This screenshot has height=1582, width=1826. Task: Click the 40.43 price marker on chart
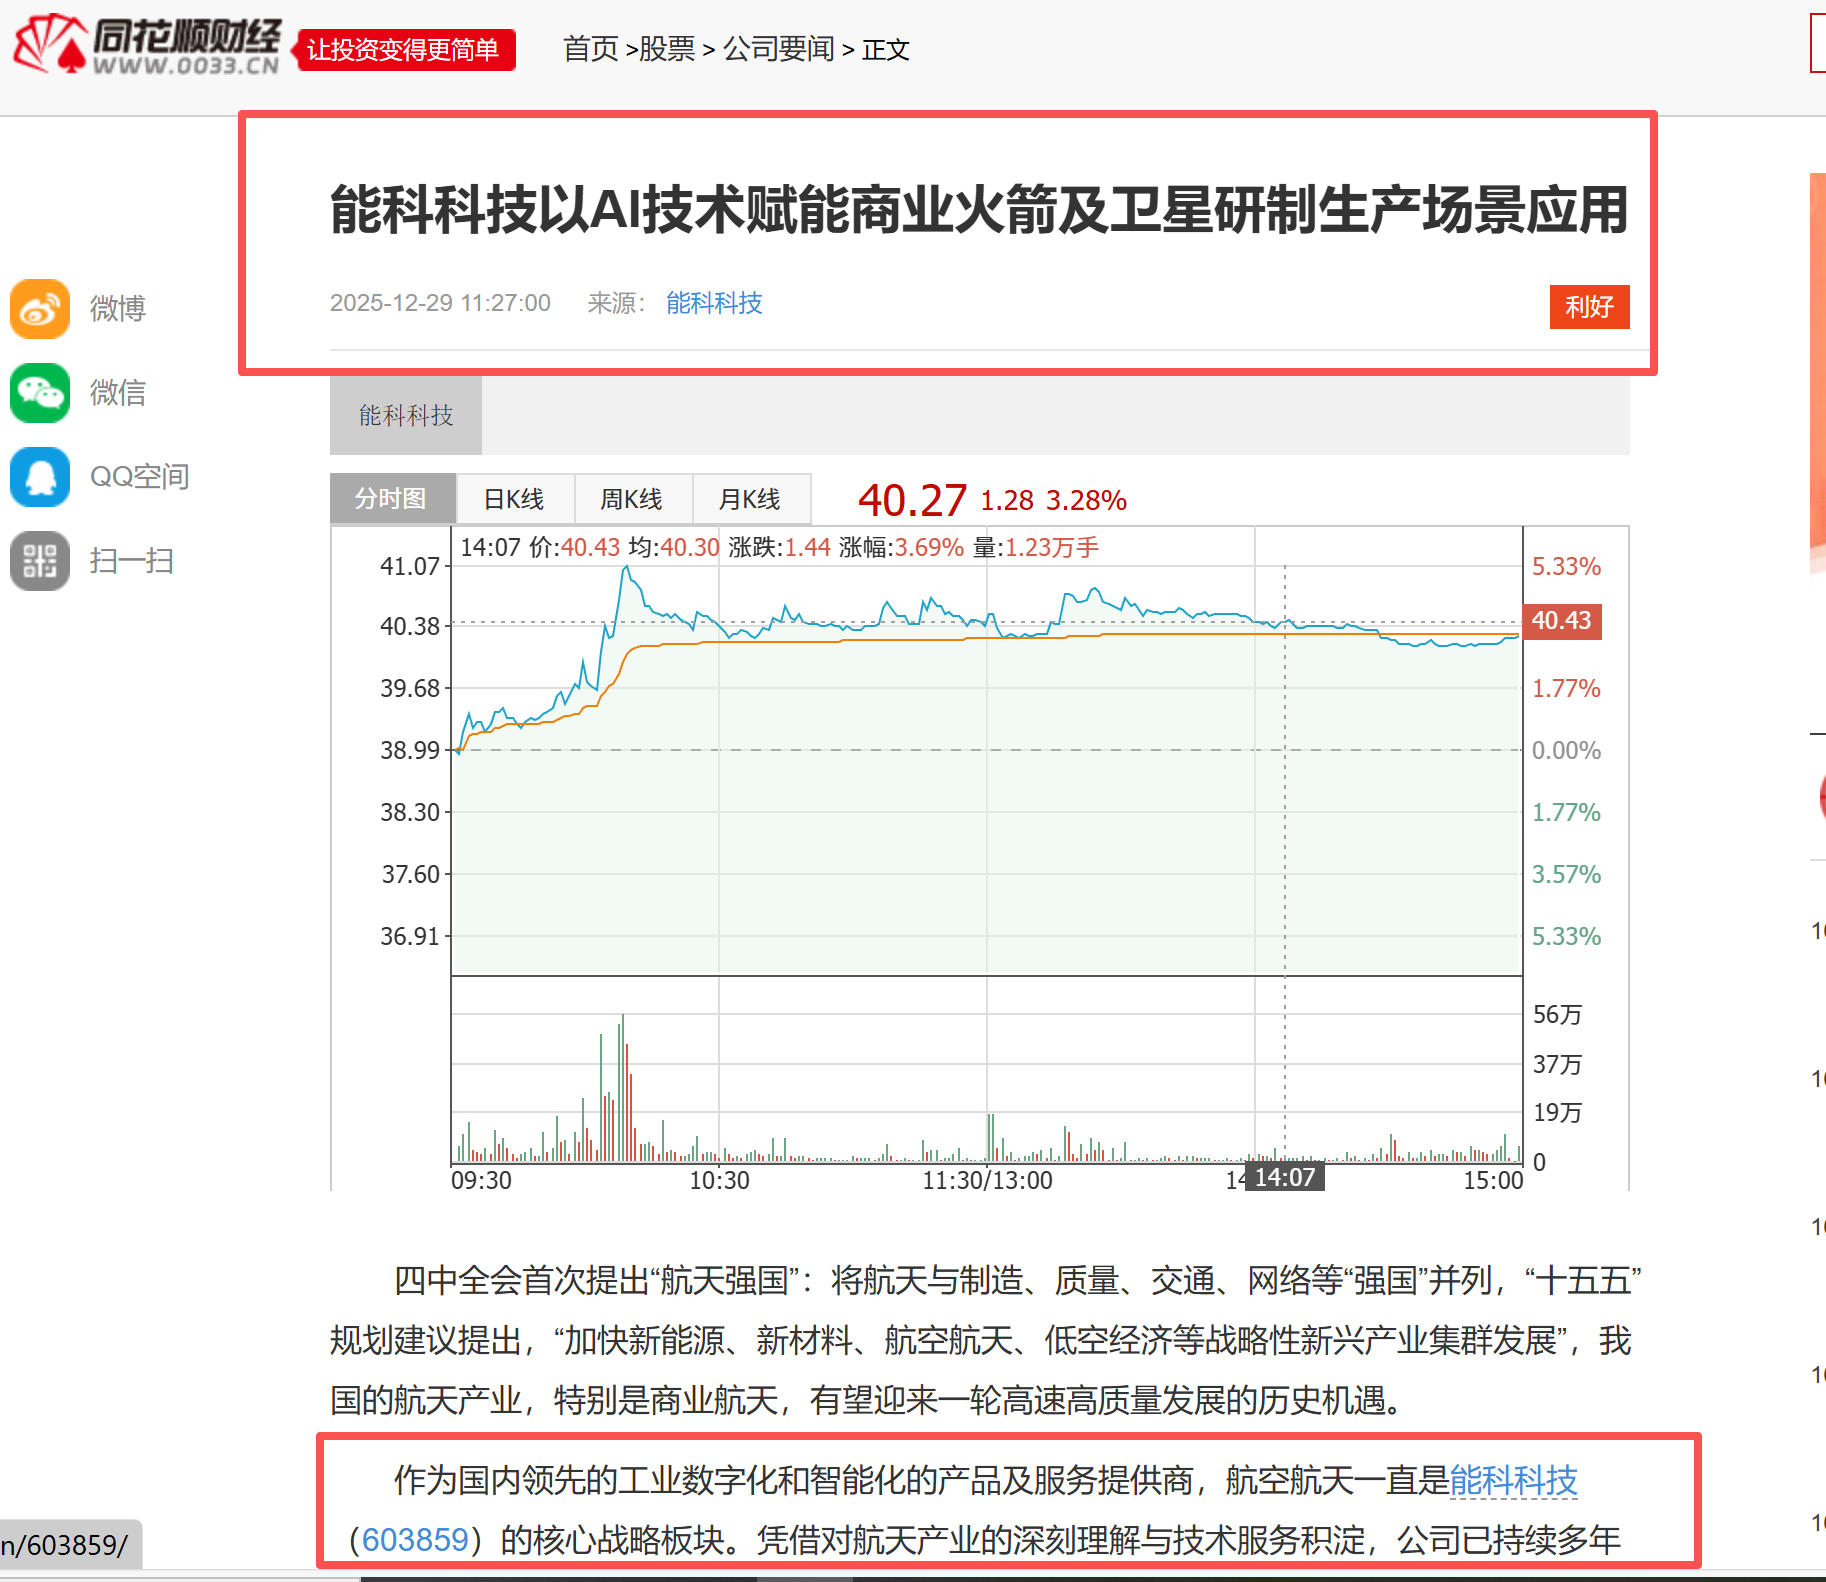(x=1562, y=621)
